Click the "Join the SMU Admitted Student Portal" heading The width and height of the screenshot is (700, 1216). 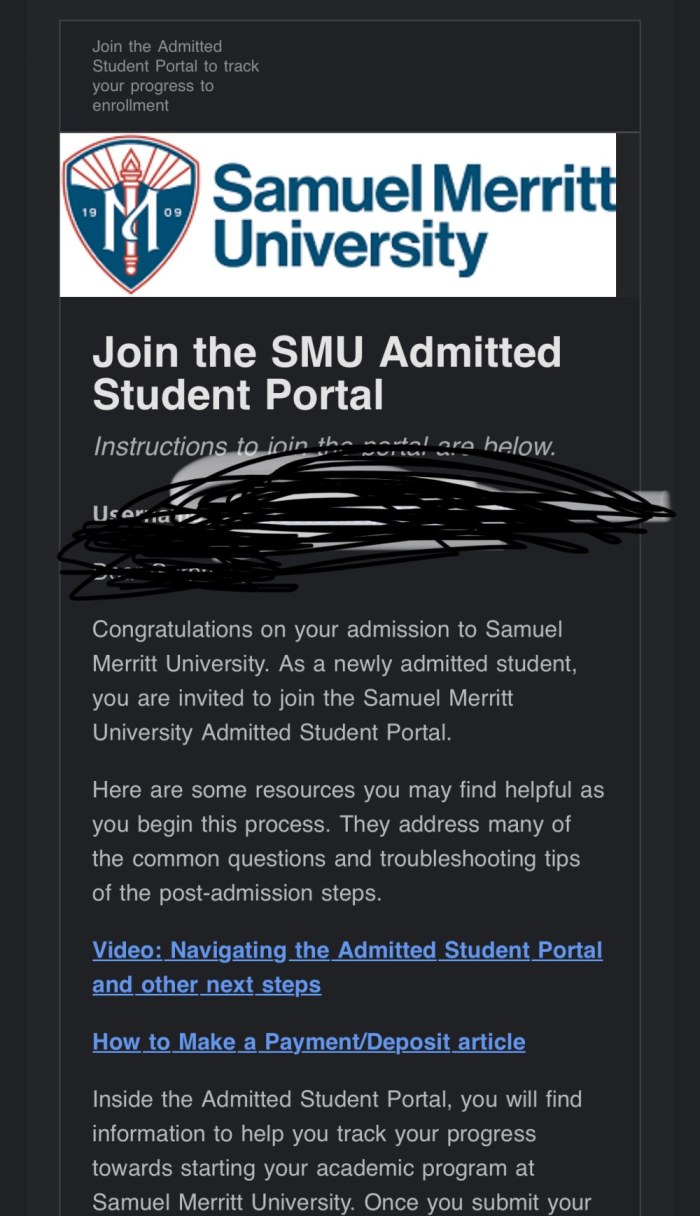pos(327,374)
